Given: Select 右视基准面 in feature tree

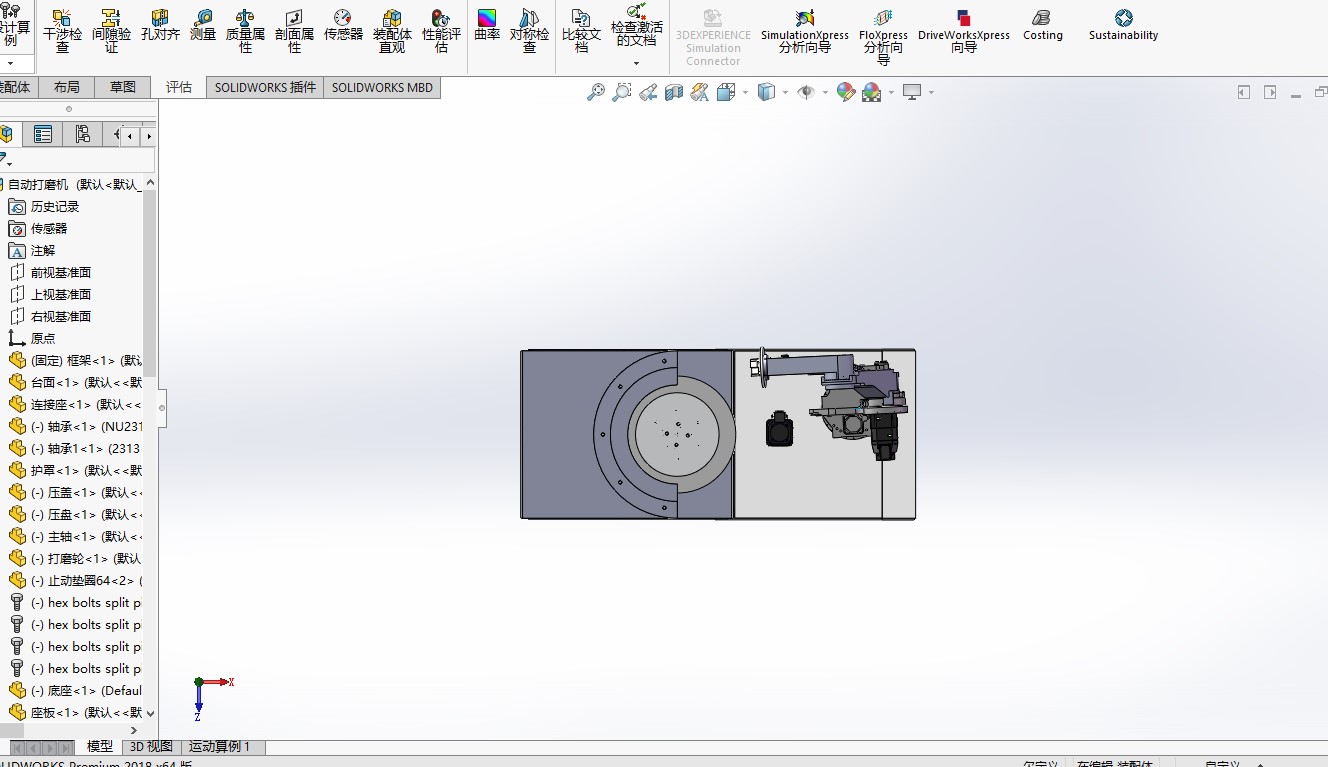Looking at the screenshot, I should (61, 316).
